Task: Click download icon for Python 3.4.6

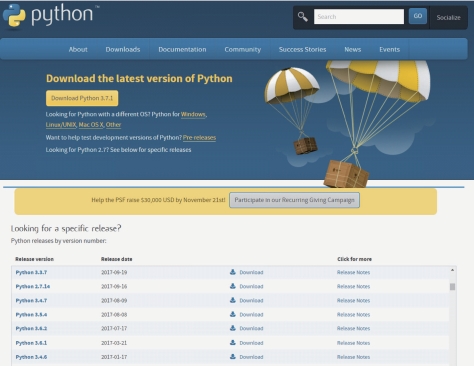Action: 233,356
